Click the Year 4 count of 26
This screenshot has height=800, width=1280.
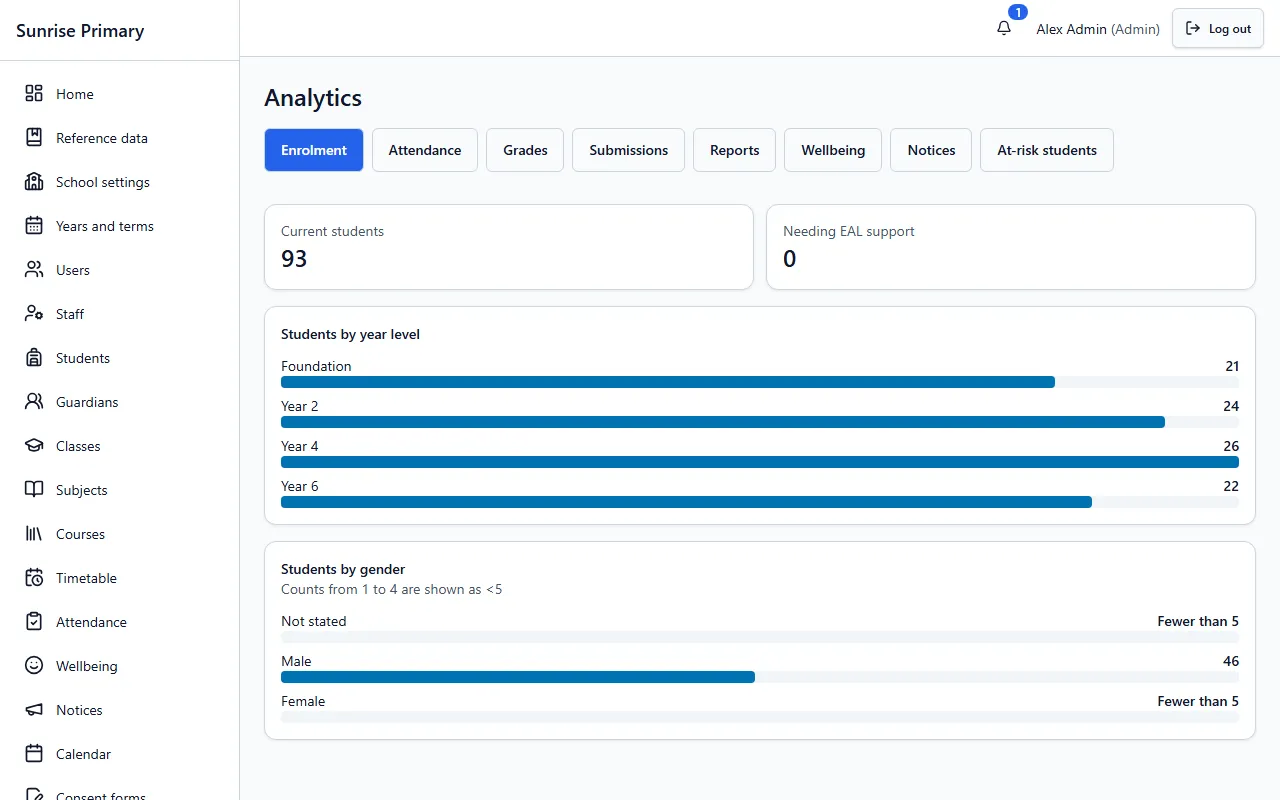point(1231,446)
